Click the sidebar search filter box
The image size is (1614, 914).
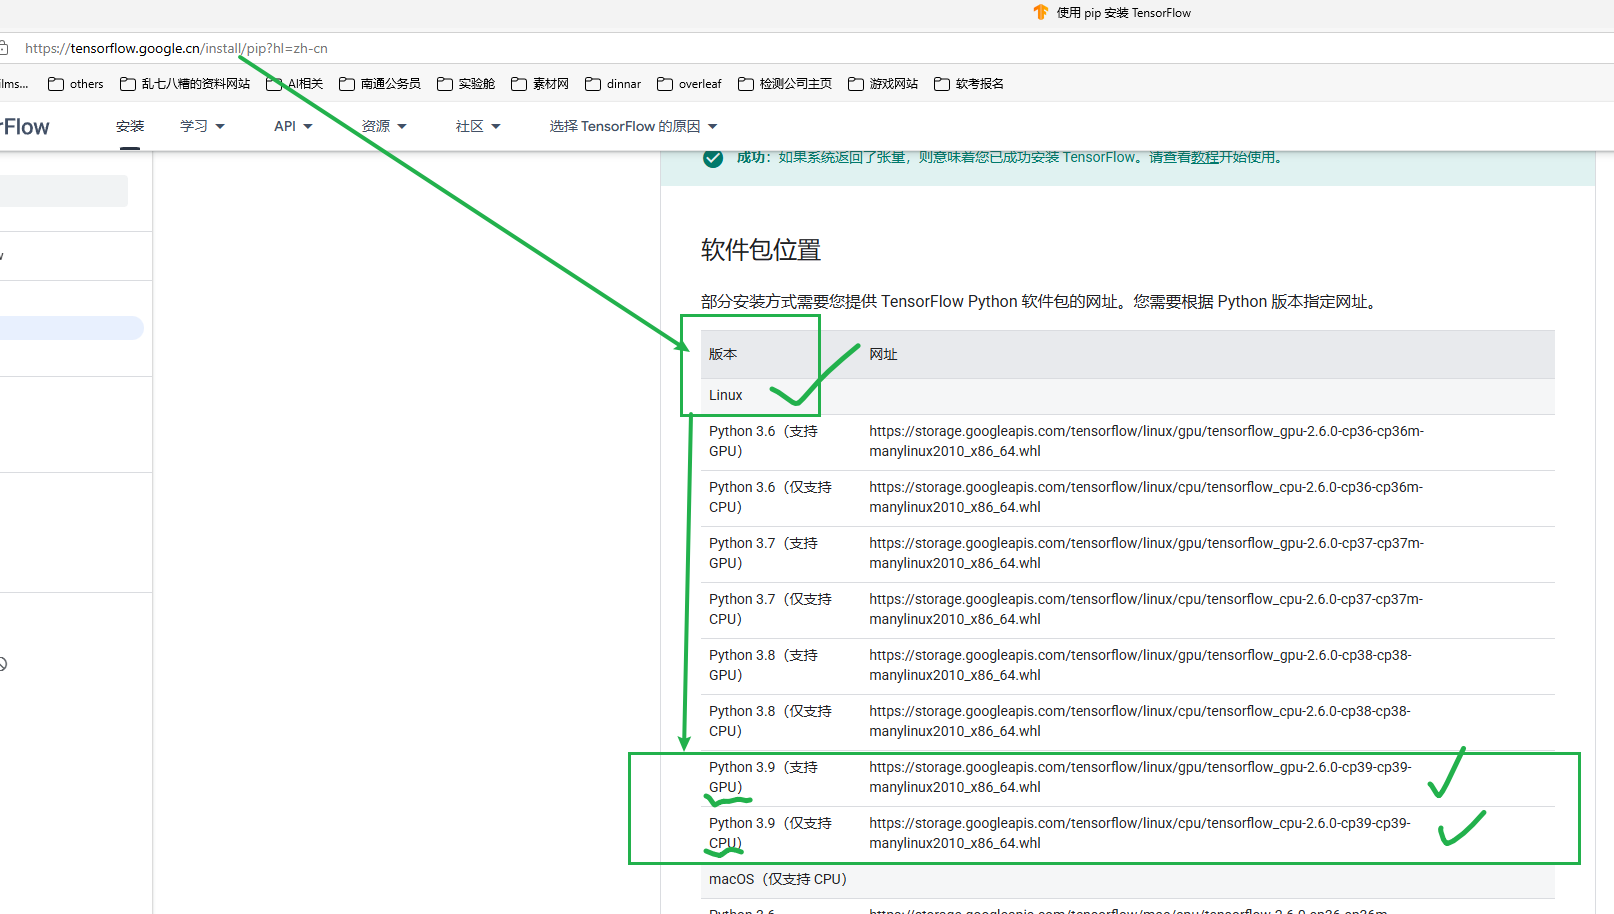click(x=64, y=191)
